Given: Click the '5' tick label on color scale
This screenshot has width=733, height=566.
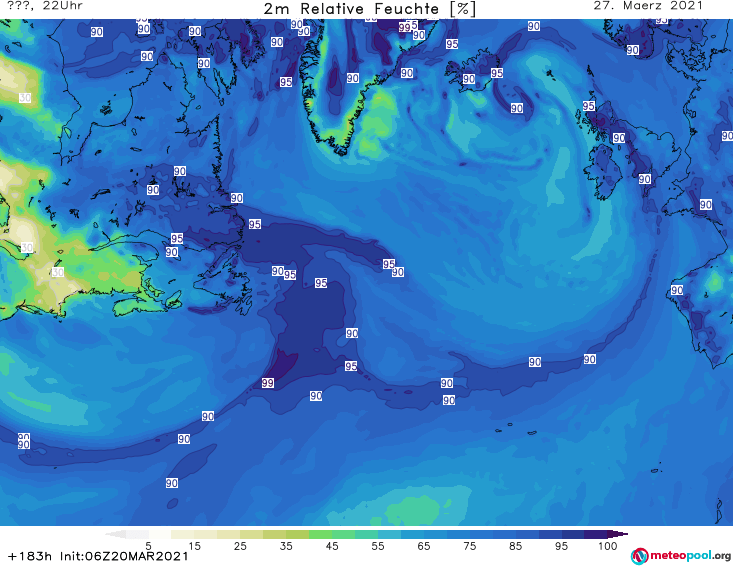Looking at the screenshot, I should pos(148,546).
